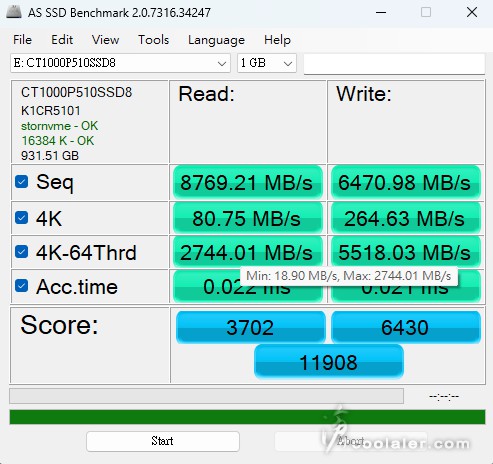This screenshot has width=493, height=464.
Task: Click the total score 11908 box
Action: point(329,362)
